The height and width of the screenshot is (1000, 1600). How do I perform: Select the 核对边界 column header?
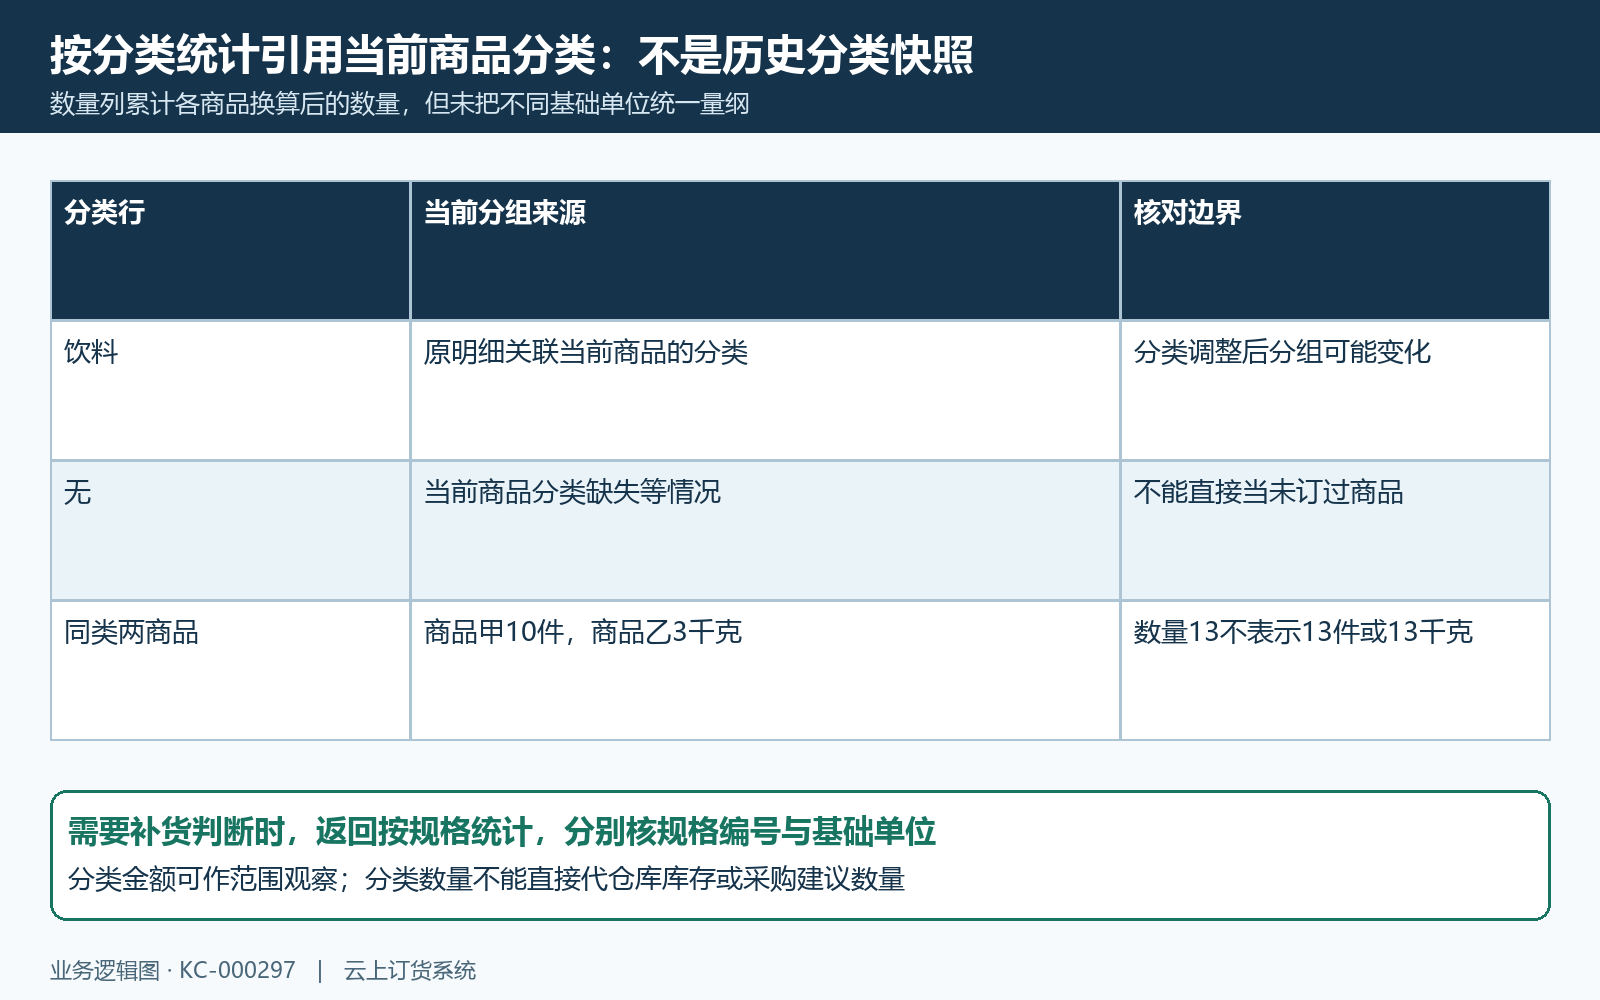tap(1335, 251)
